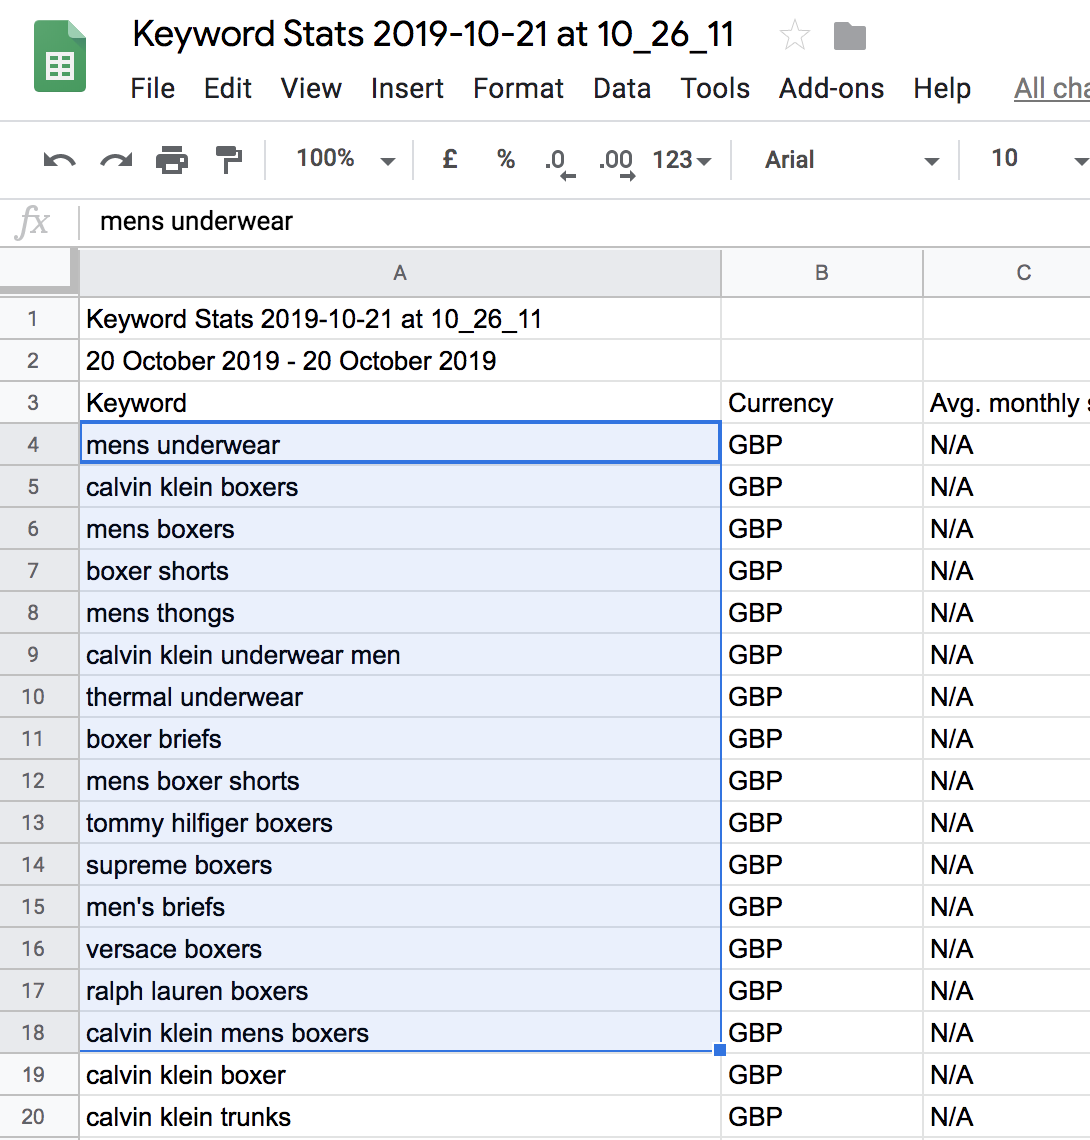Open the Data menu
This screenshot has height=1140, width=1090.
[621, 89]
